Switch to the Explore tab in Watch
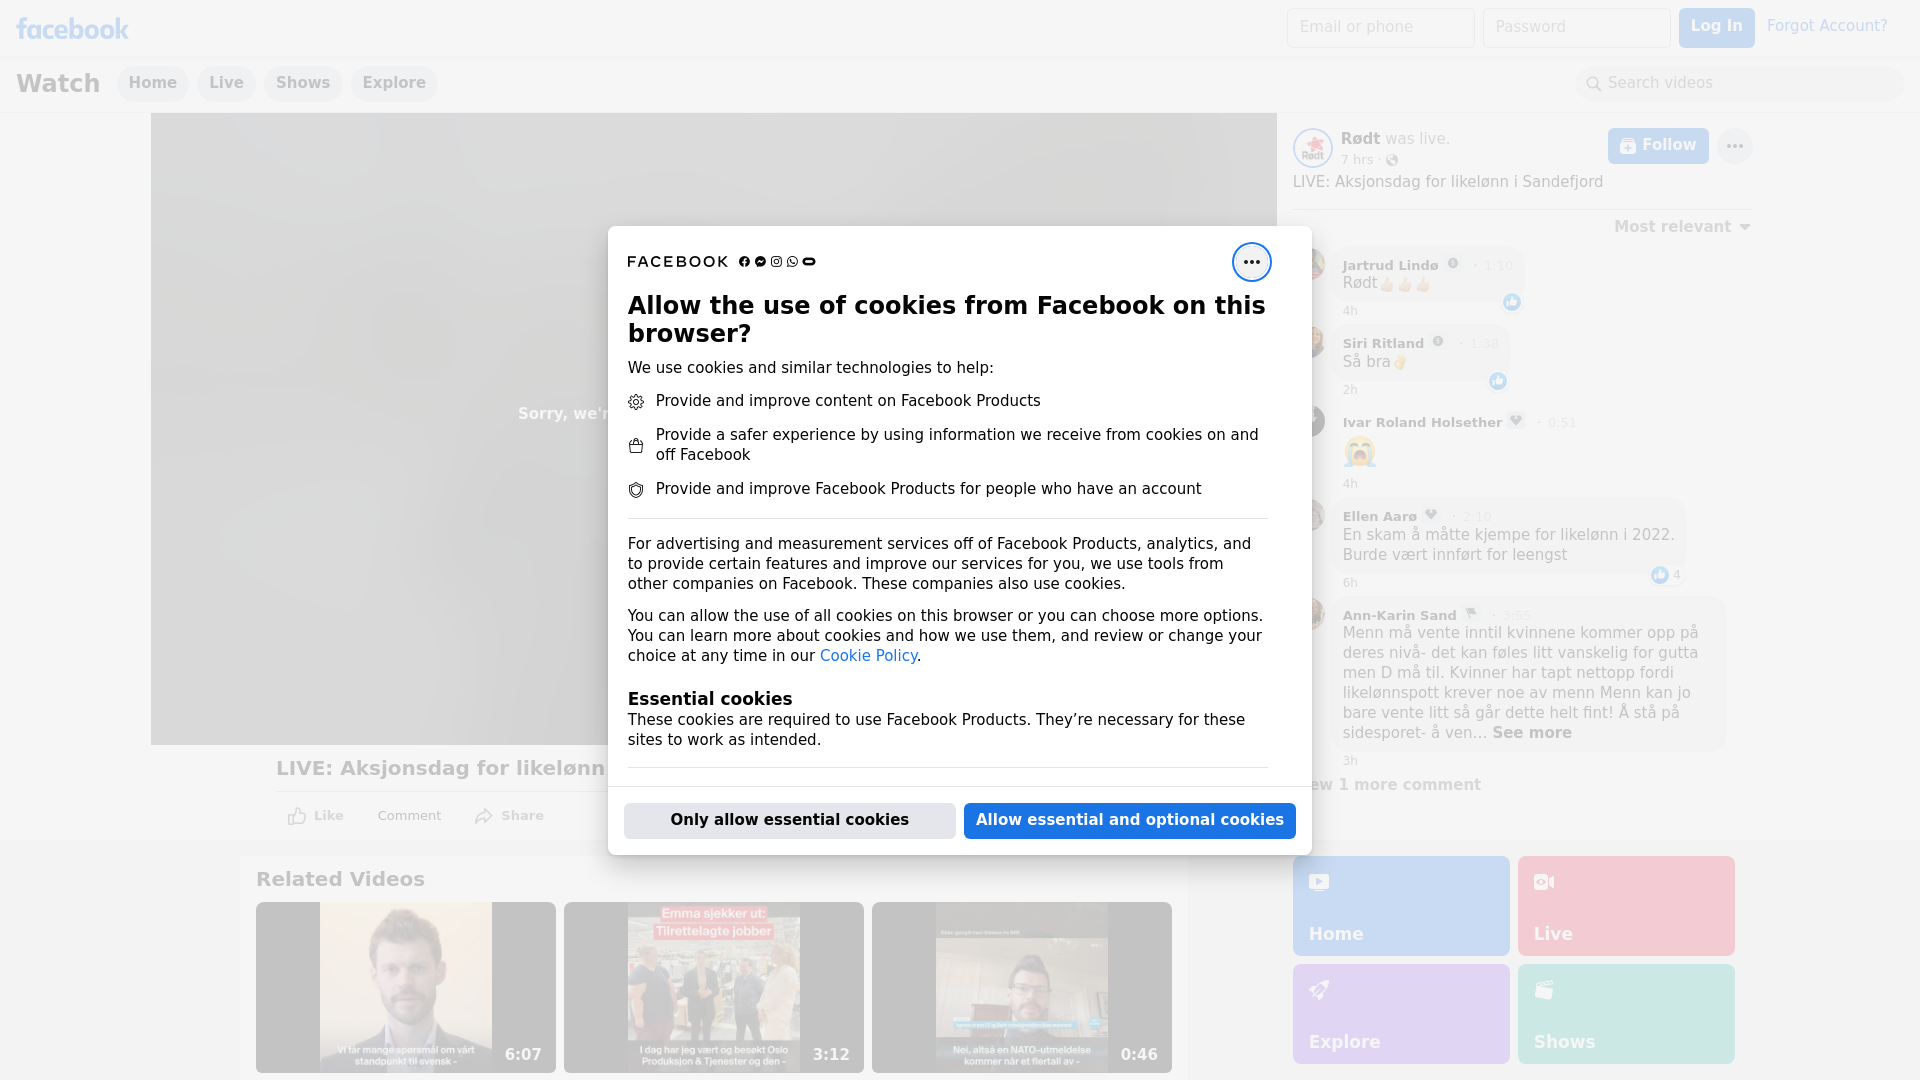The width and height of the screenshot is (1920, 1080). 393,83
